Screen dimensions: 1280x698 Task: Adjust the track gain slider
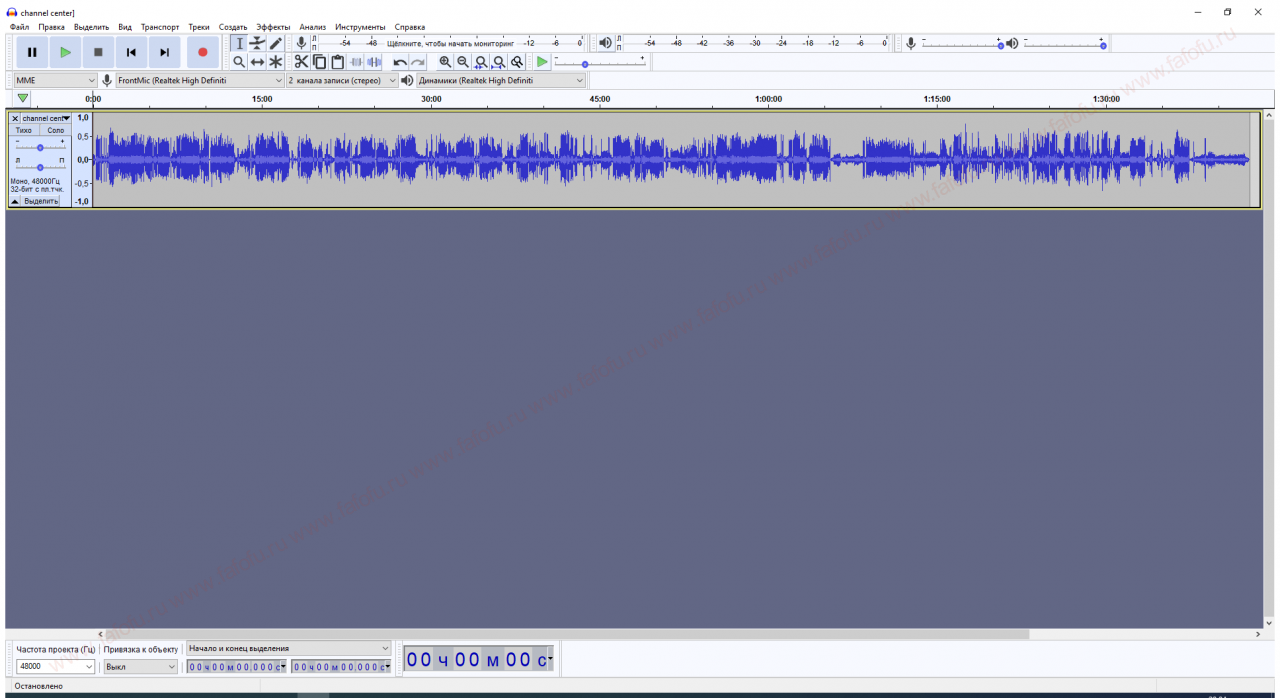(40, 147)
